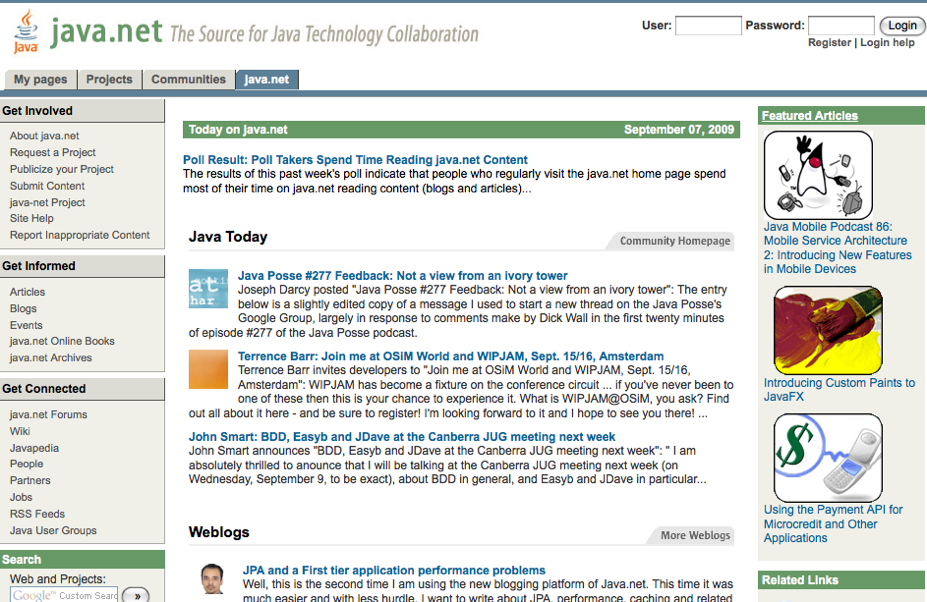Screen dimensions: 927x602
Task: Click the java.net header logo
Action: 105,32
